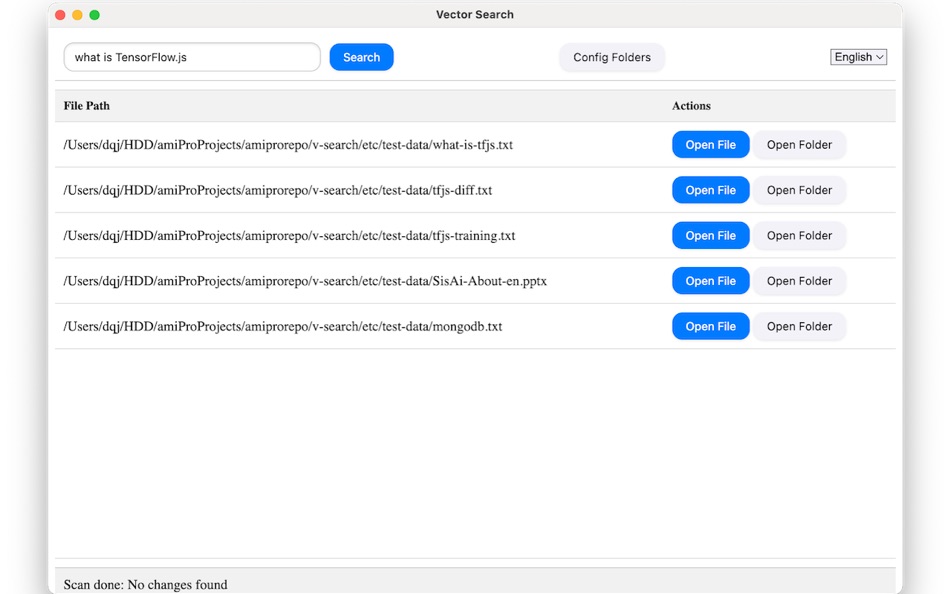Open the folder containing SisAi-About-en.pptx
This screenshot has width=950, height=594.
tap(799, 281)
